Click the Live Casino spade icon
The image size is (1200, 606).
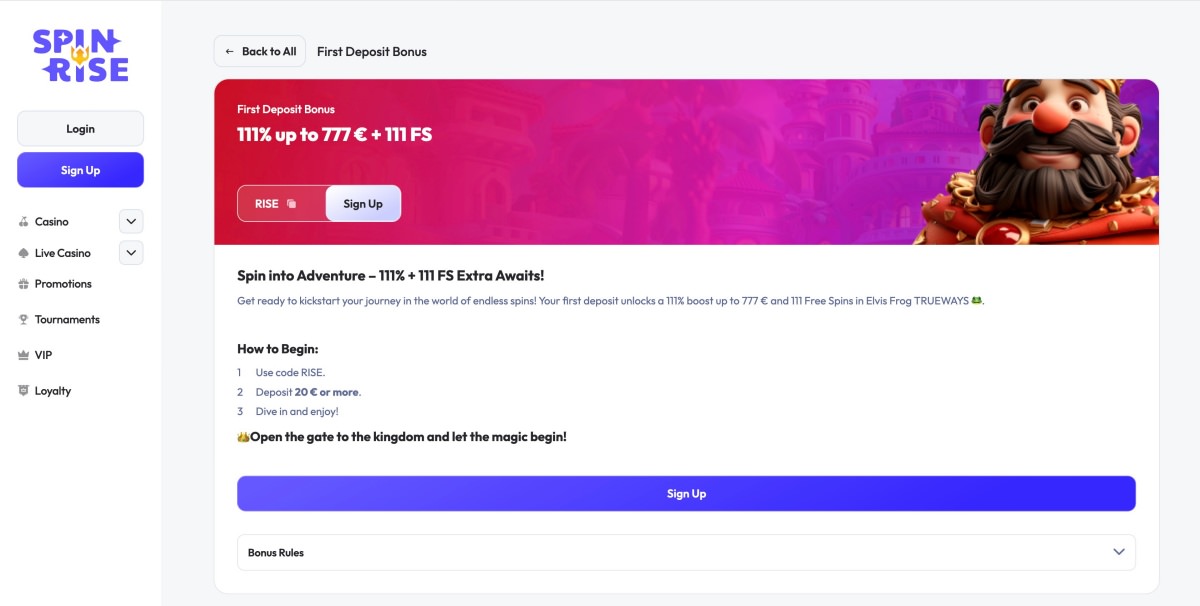(24, 254)
